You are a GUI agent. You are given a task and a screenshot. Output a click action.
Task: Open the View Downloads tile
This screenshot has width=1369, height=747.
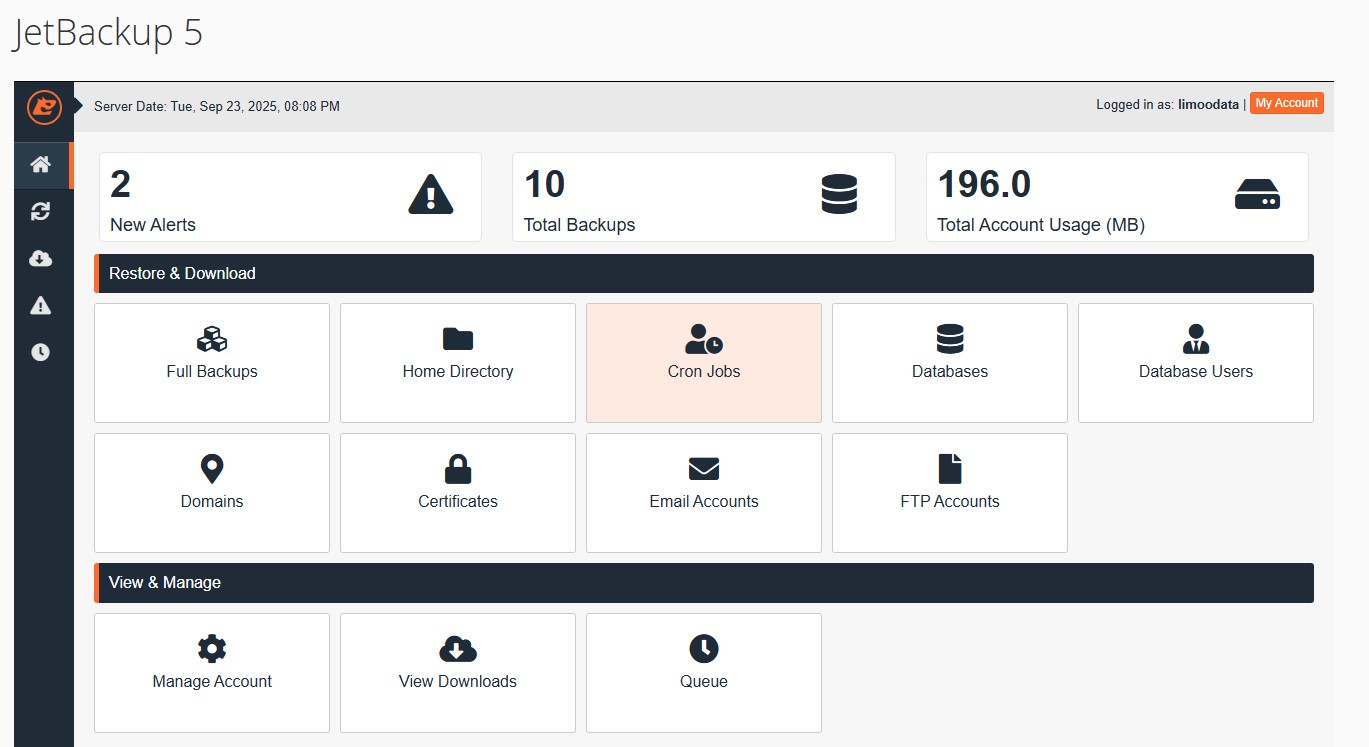tap(458, 672)
